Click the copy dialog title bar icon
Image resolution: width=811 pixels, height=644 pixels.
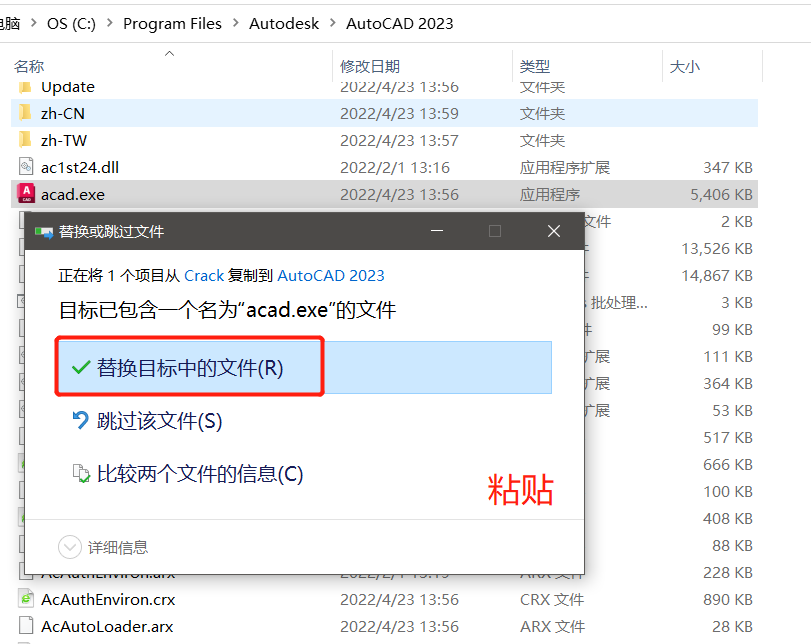pos(44,231)
